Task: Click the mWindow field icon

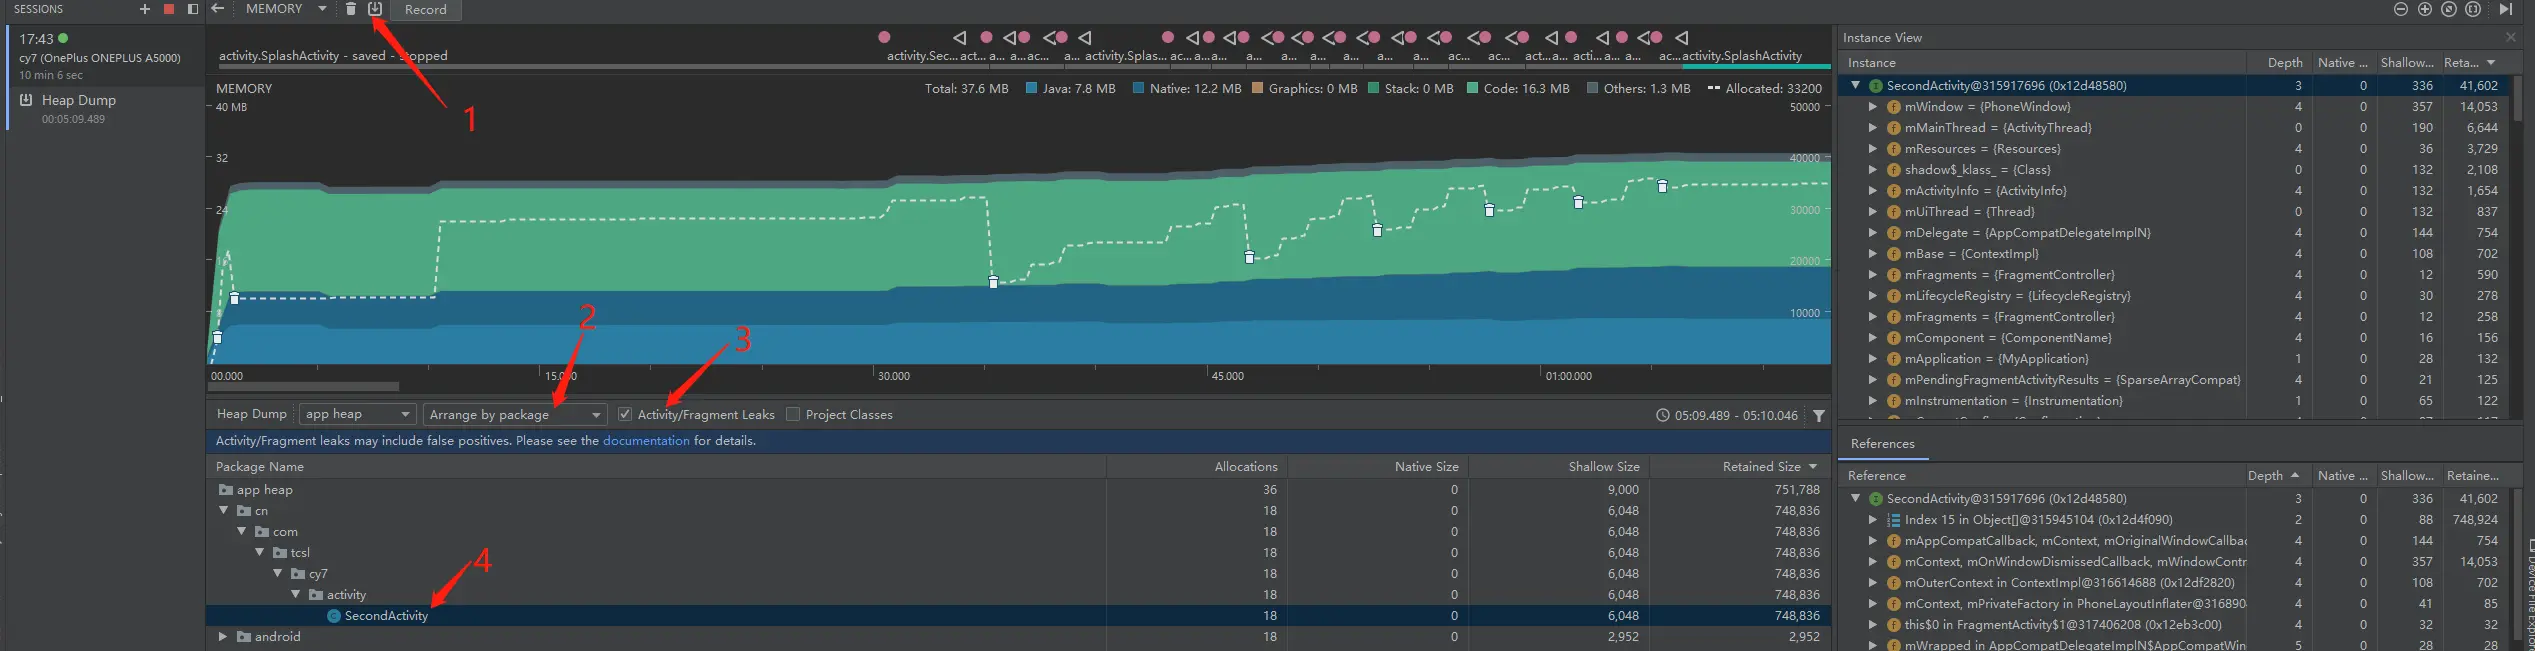Action: pyautogui.click(x=1893, y=107)
